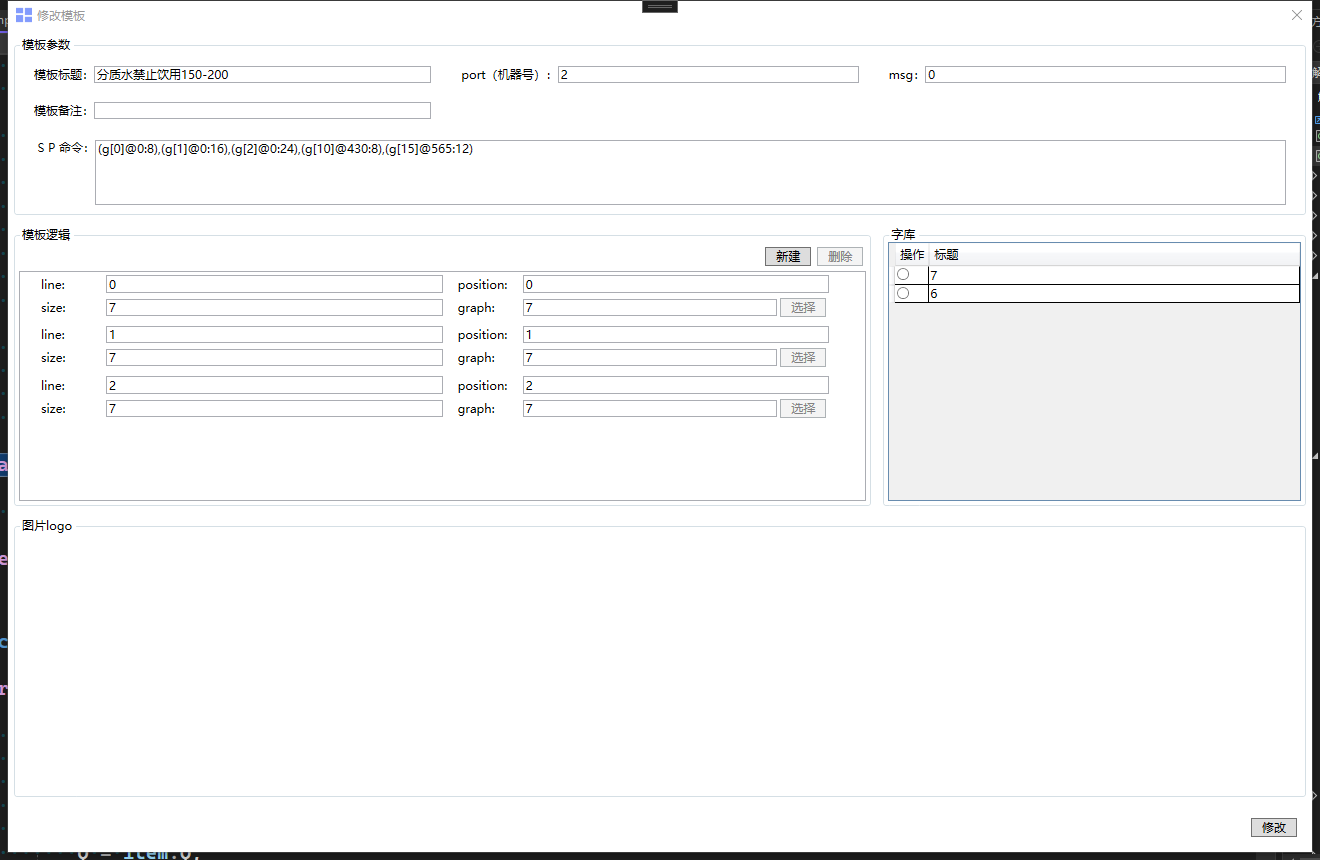The height and width of the screenshot is (860, 1320).
Task: Click the title cell 7 in 字库 table
Action: (x=1114, y=275)
